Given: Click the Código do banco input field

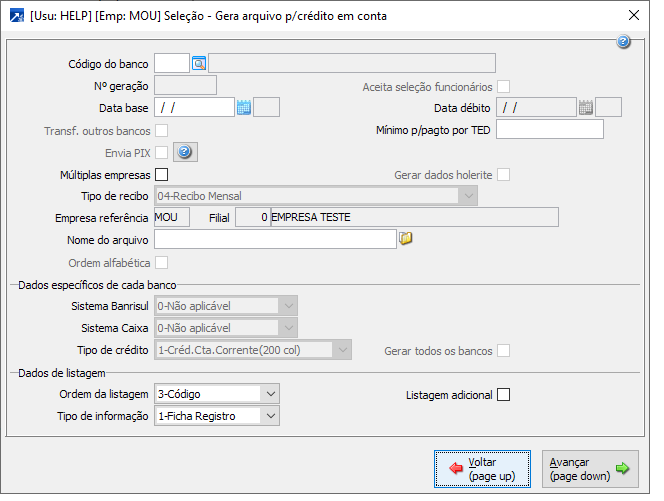Looking at the screenshot, I should click(x=172, y=64).
